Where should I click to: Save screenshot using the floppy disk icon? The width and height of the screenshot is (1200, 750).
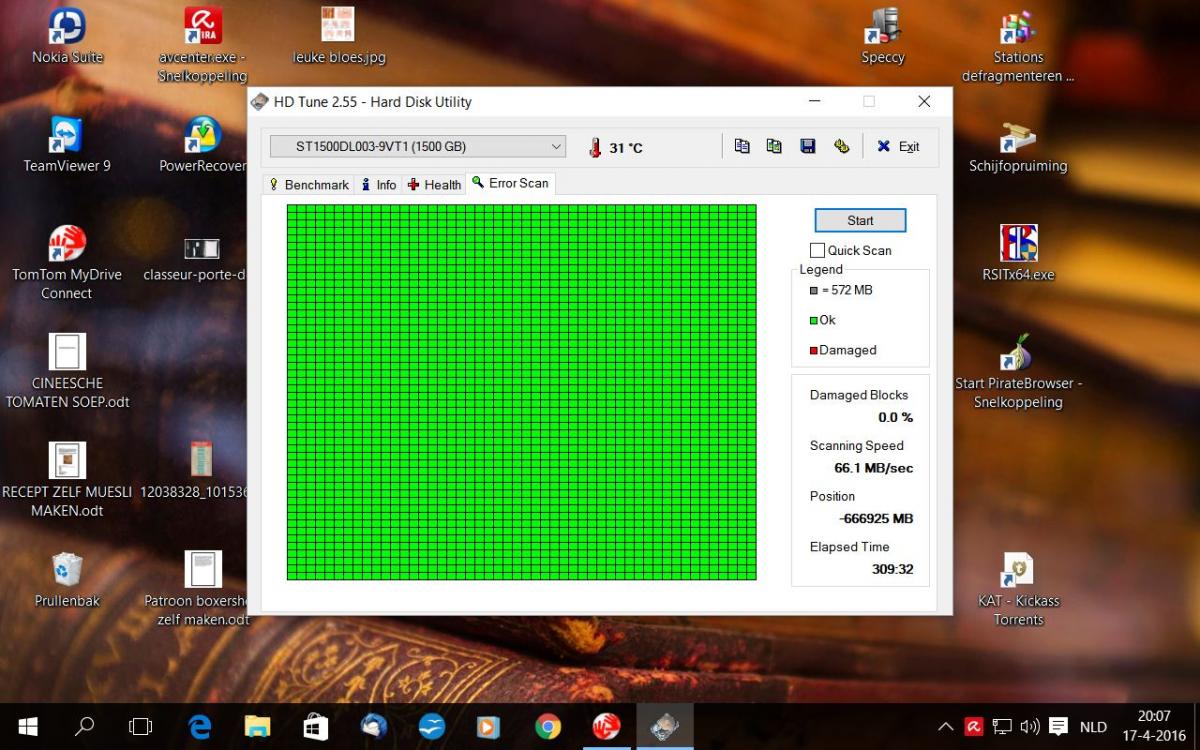(808, 146)
